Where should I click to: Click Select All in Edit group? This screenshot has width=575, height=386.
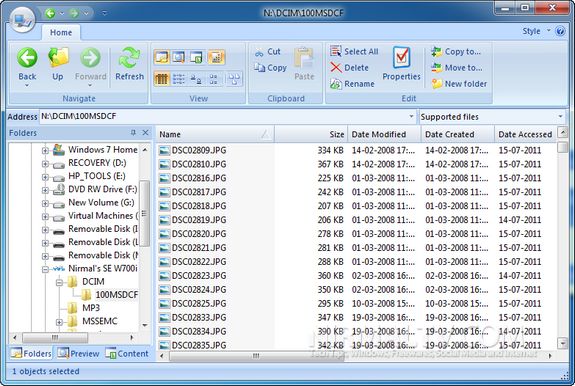[354, 51]
